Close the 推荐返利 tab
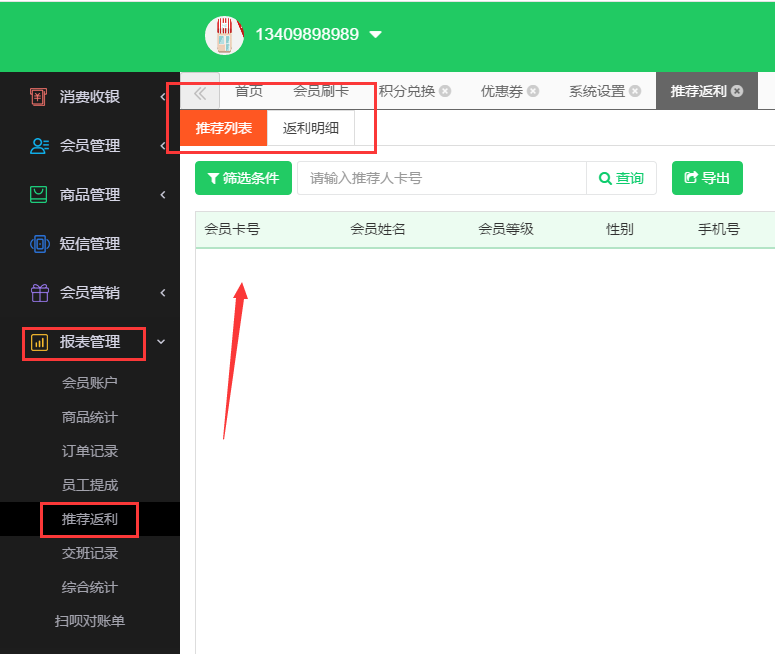This screenshot has height=663, width=776. [x=737, y=91]
